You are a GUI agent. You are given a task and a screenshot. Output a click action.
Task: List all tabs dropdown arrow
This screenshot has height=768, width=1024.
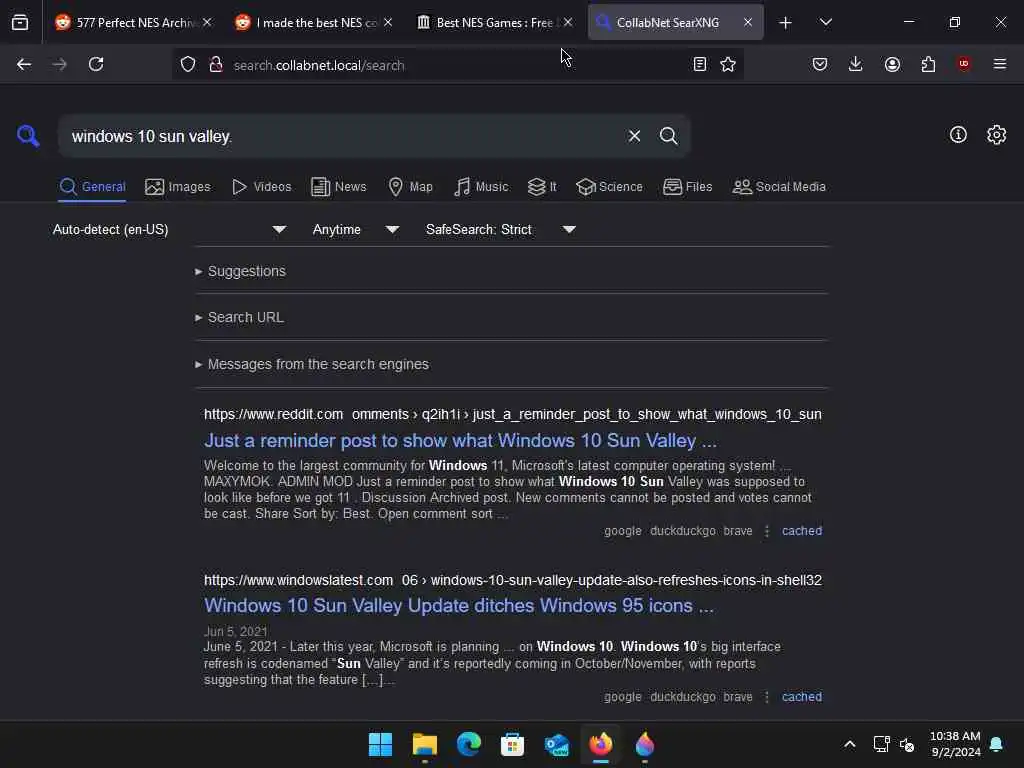[x=825, y=22]
